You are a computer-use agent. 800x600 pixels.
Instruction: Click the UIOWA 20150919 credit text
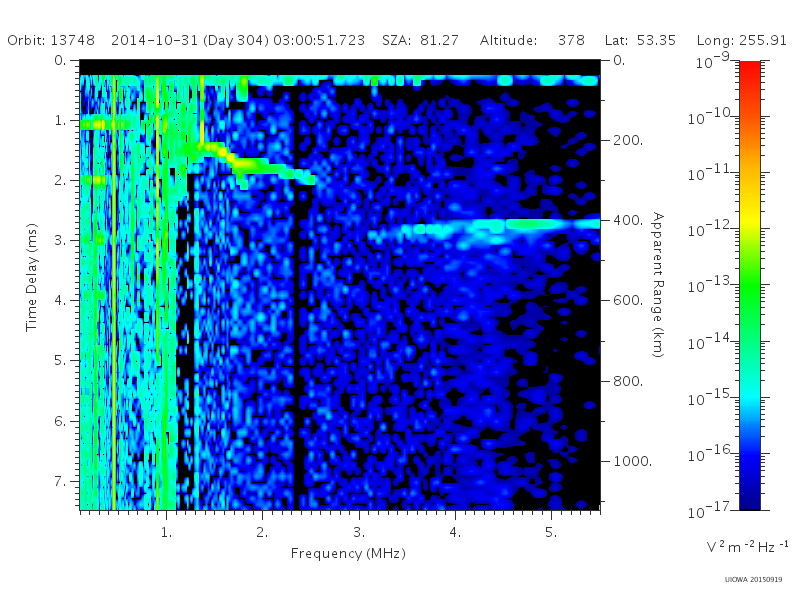click(x=753, y=580)
